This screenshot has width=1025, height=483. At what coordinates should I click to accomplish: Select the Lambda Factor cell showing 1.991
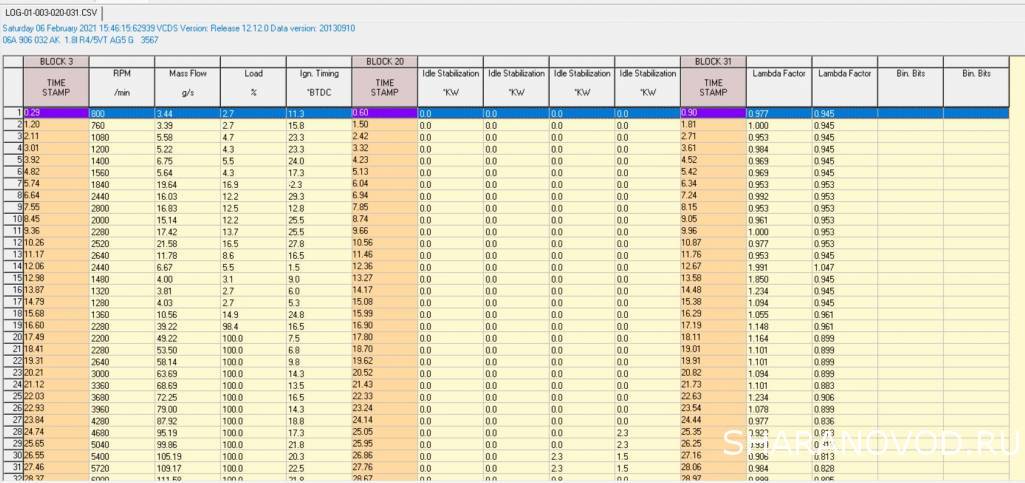(778, 266)
